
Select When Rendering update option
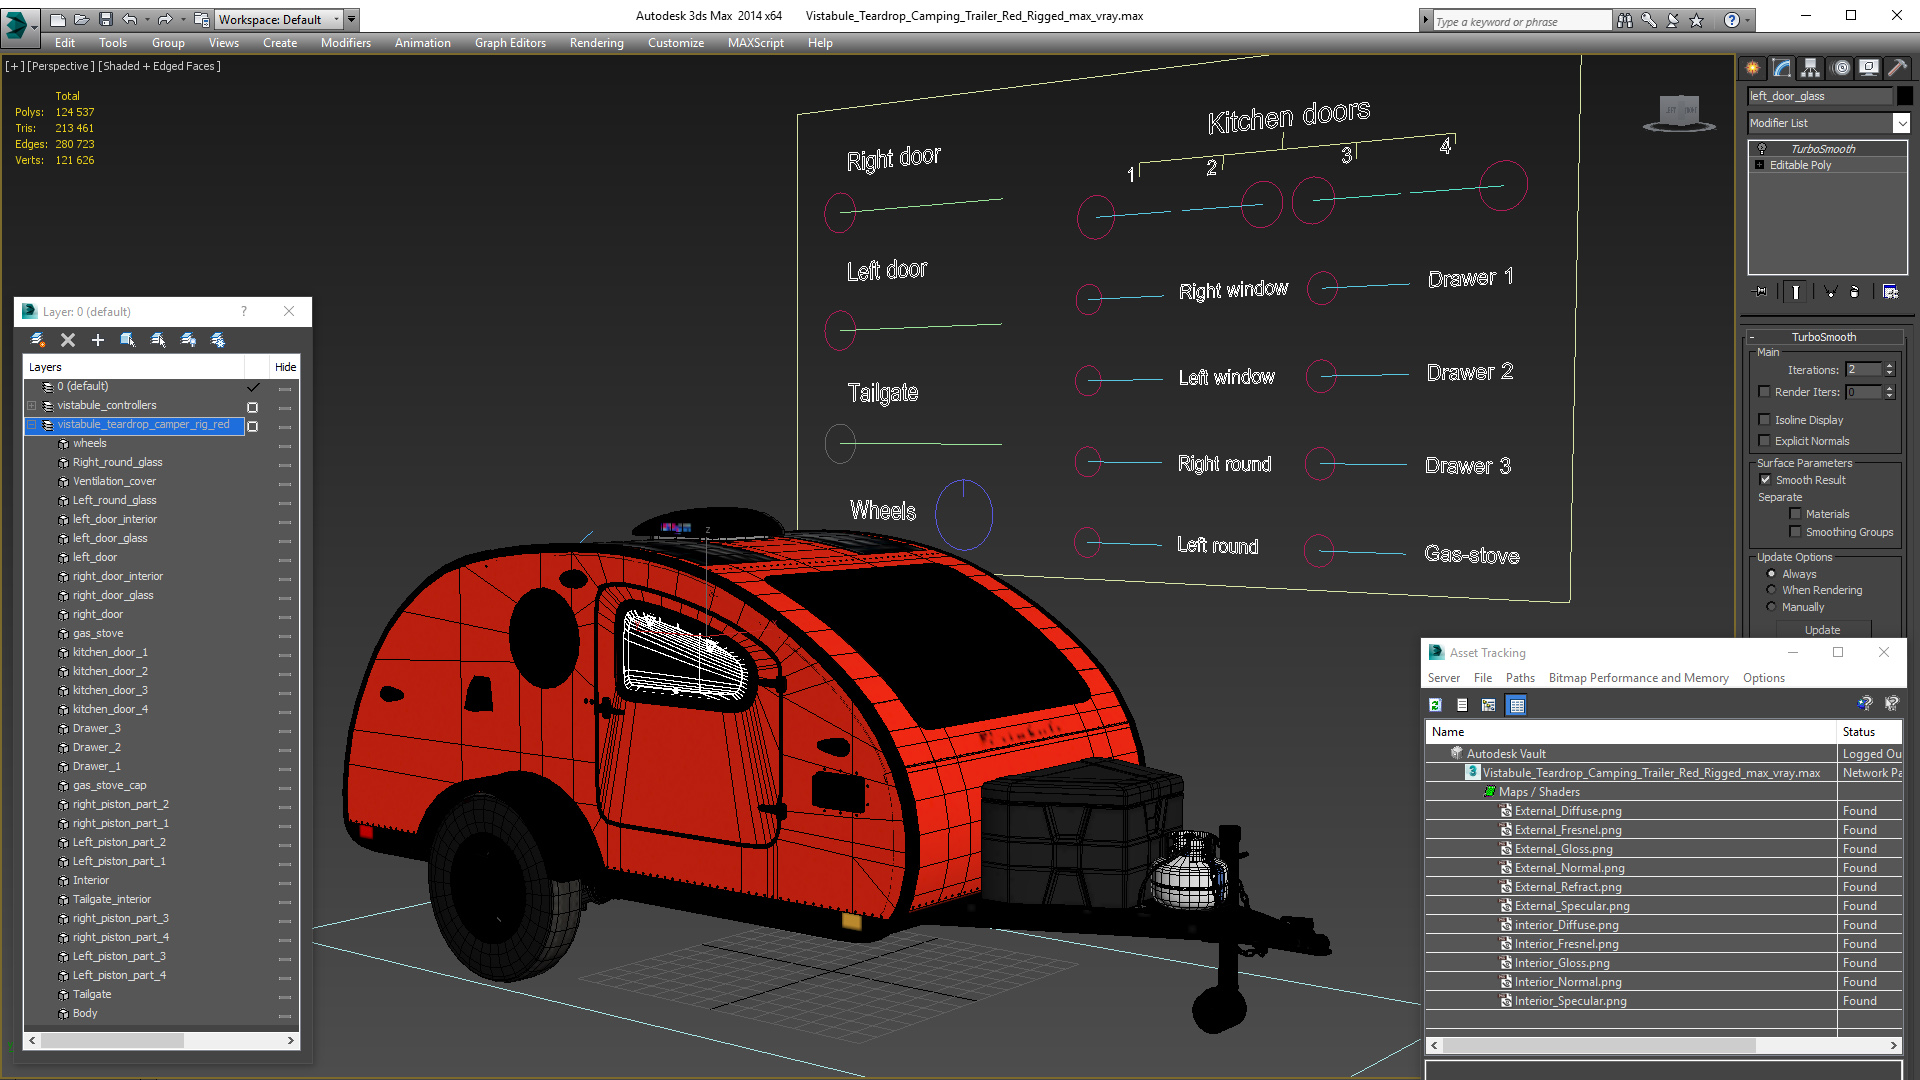(x=1772, y=590)
